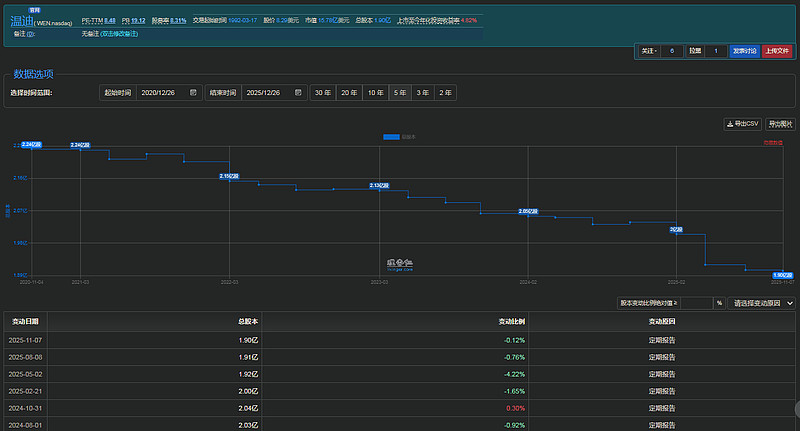Switch to the 20年 range option
Viewport: 800px width, 431px height.
[349, 93]
